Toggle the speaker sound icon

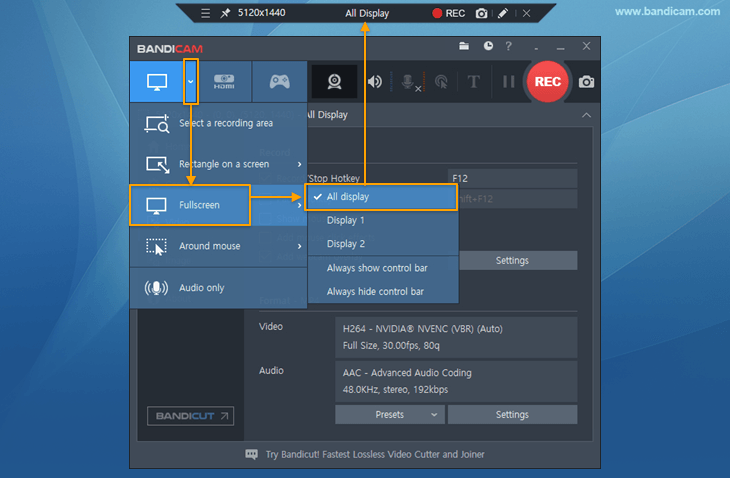[375, 82]
